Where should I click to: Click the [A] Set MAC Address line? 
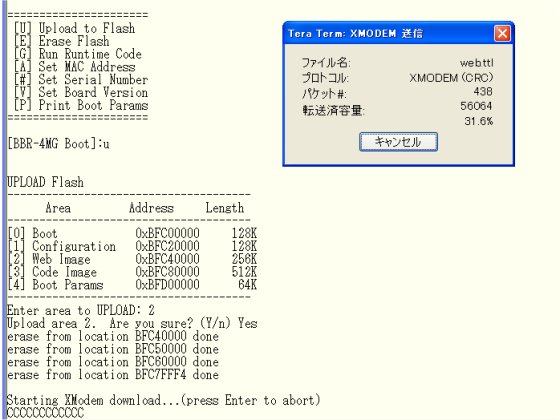[x=75, y=67]
